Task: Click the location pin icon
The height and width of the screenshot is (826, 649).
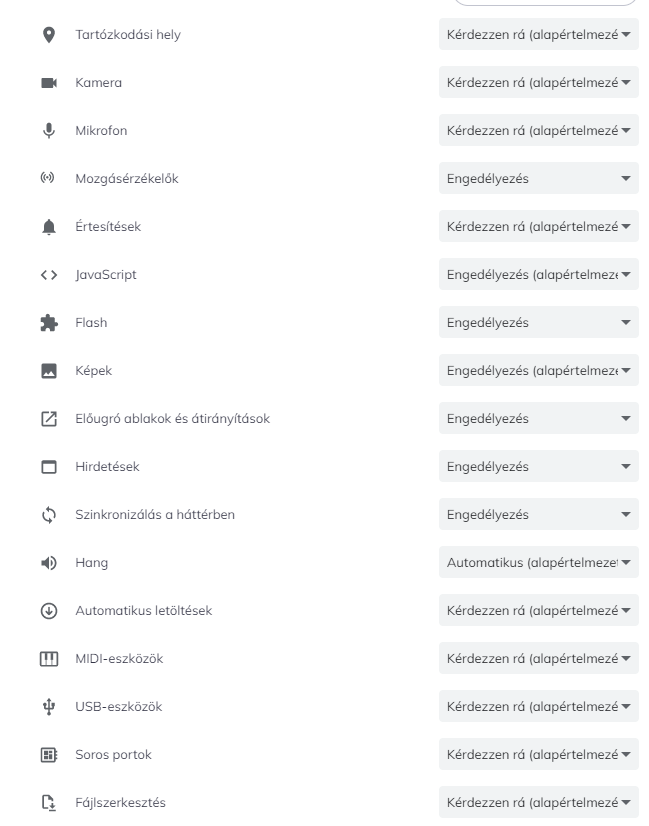Action: pos(48,35)
